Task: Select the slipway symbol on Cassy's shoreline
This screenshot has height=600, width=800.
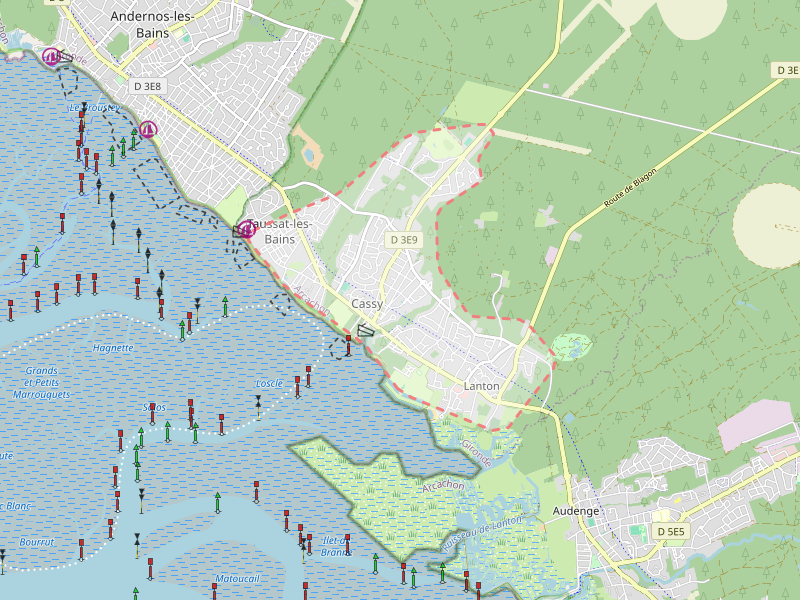Action: coord(366,330)
